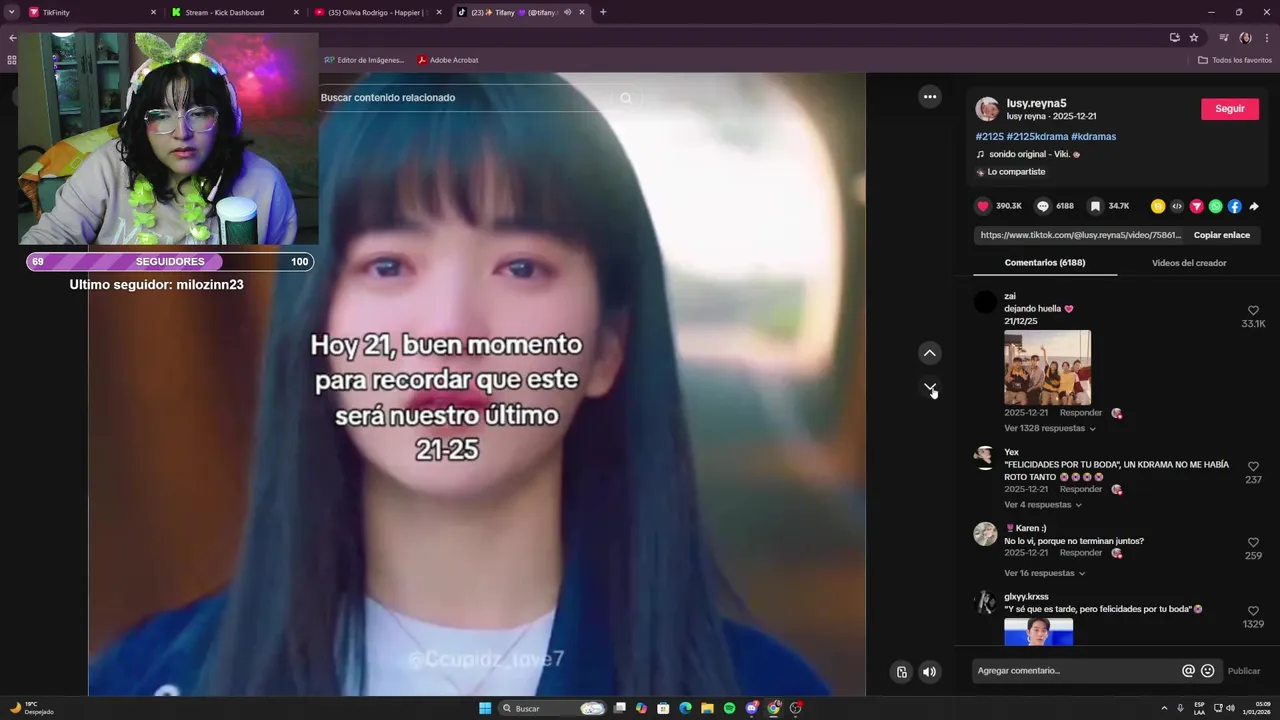Viewport: 1280px width, 720px height.
Task: Open the photo attached to zai's comment
Action: click(1047, 367)
